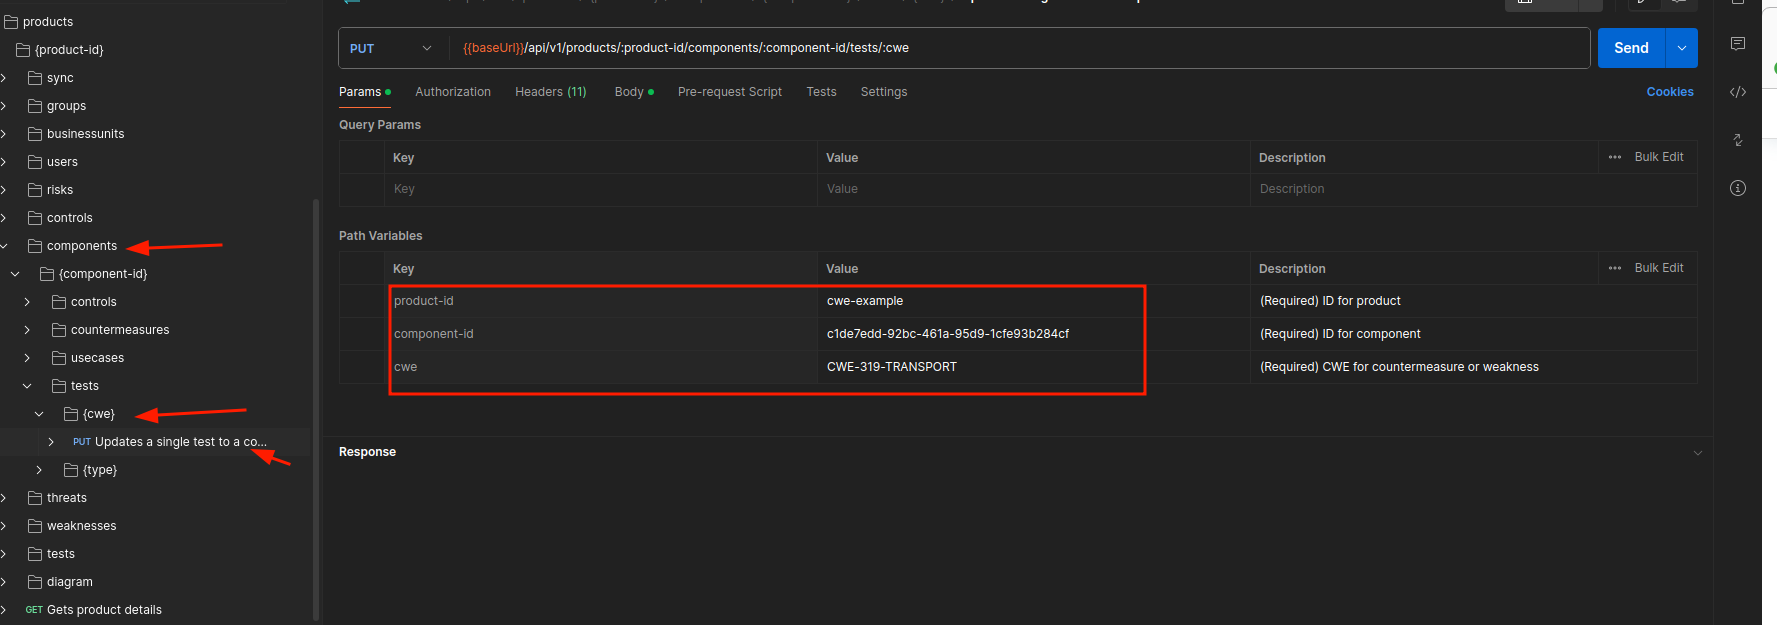The width and height of the screenshot is (1777, 625).
Task: Click the empty Query Params Value field
Action: point(1034,189)
